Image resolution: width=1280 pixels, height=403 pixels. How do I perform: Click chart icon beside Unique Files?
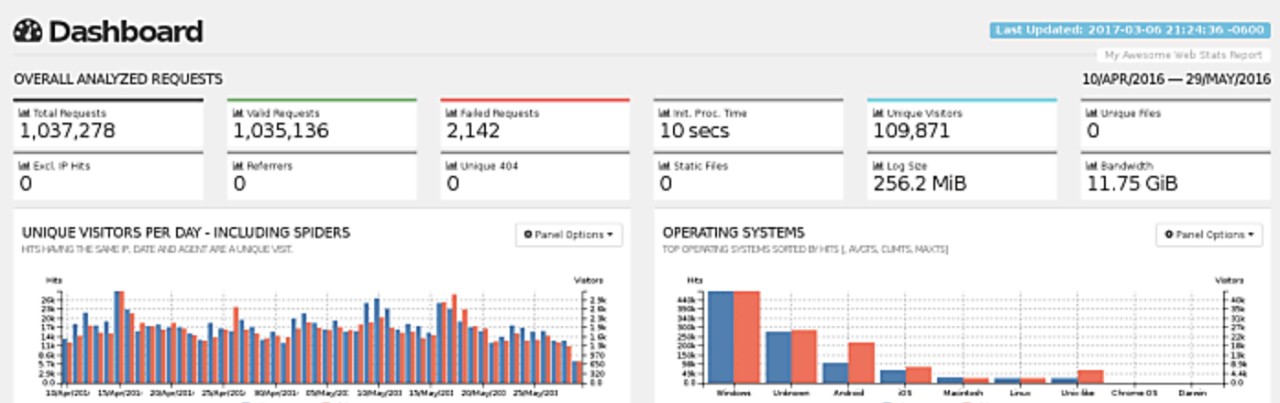point(1092,114)
